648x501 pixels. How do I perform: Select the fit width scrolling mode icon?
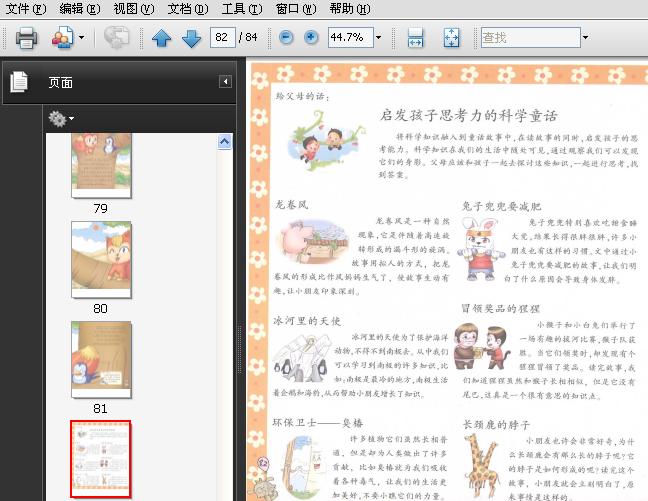pos(415,38)
